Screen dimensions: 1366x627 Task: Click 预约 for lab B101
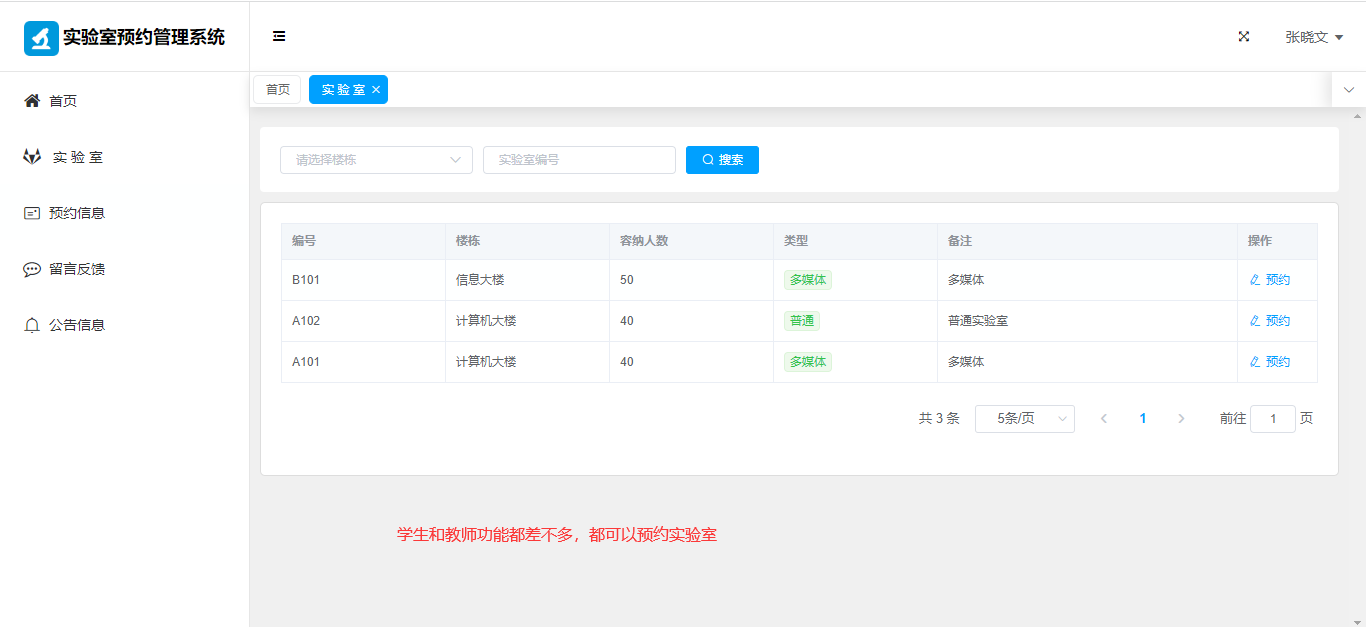pyautogui.click(x=1270, y=280)
